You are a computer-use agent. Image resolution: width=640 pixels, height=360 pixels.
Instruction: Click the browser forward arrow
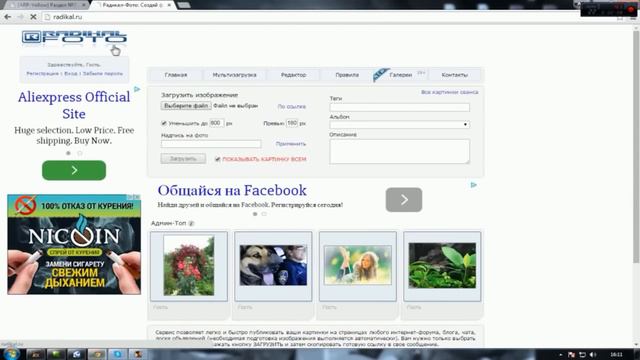(20, 17)
